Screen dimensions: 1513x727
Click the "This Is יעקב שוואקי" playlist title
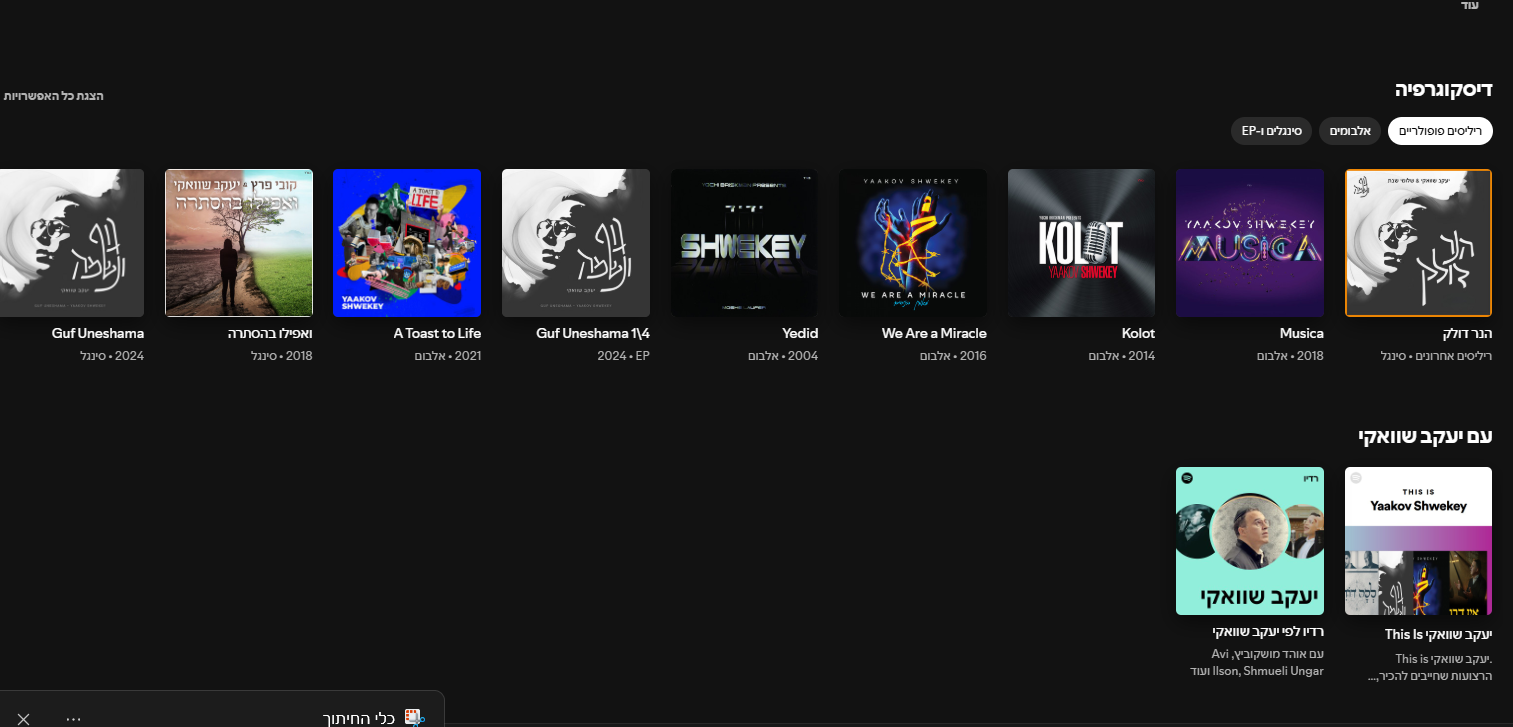(x=1439, y=635)
